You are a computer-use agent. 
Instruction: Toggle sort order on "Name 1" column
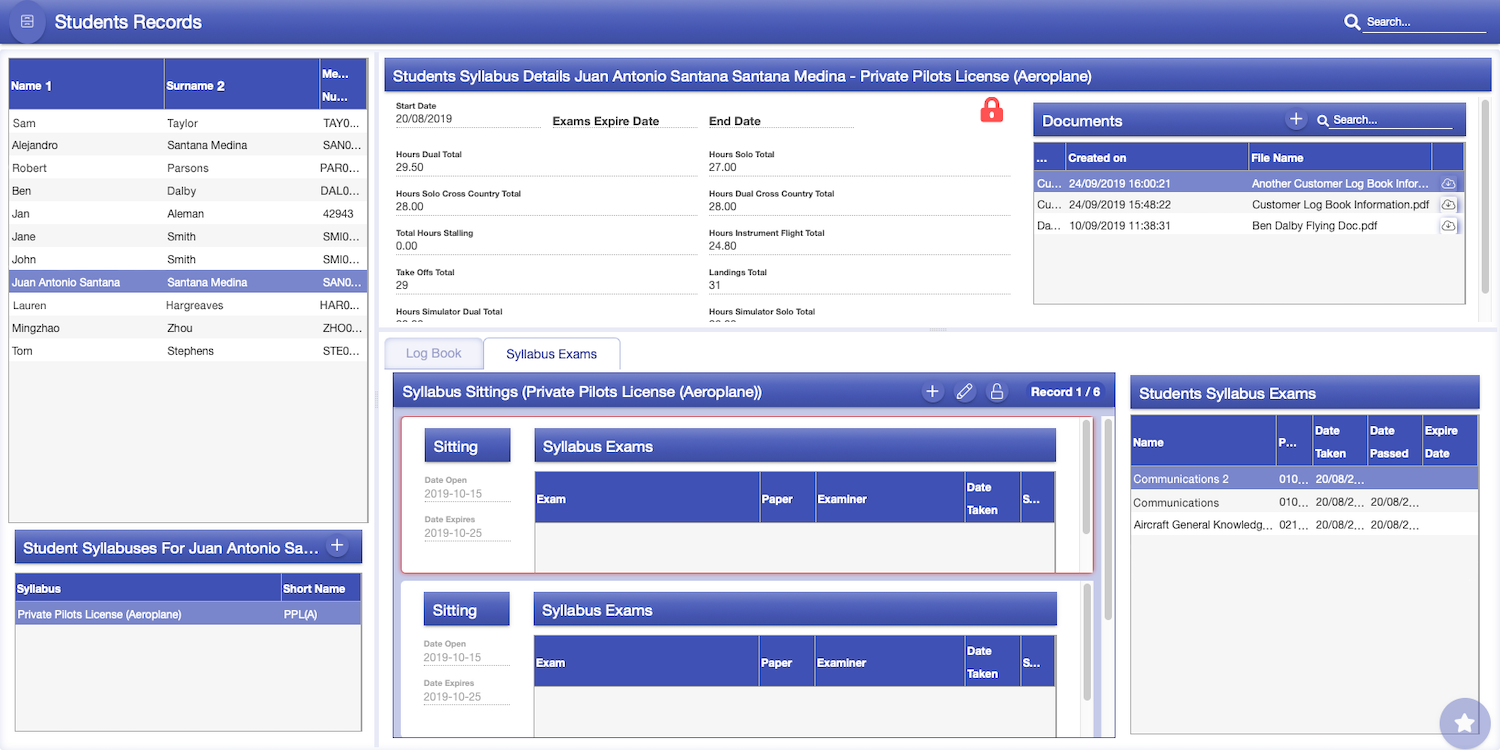(x=31, y=86)
